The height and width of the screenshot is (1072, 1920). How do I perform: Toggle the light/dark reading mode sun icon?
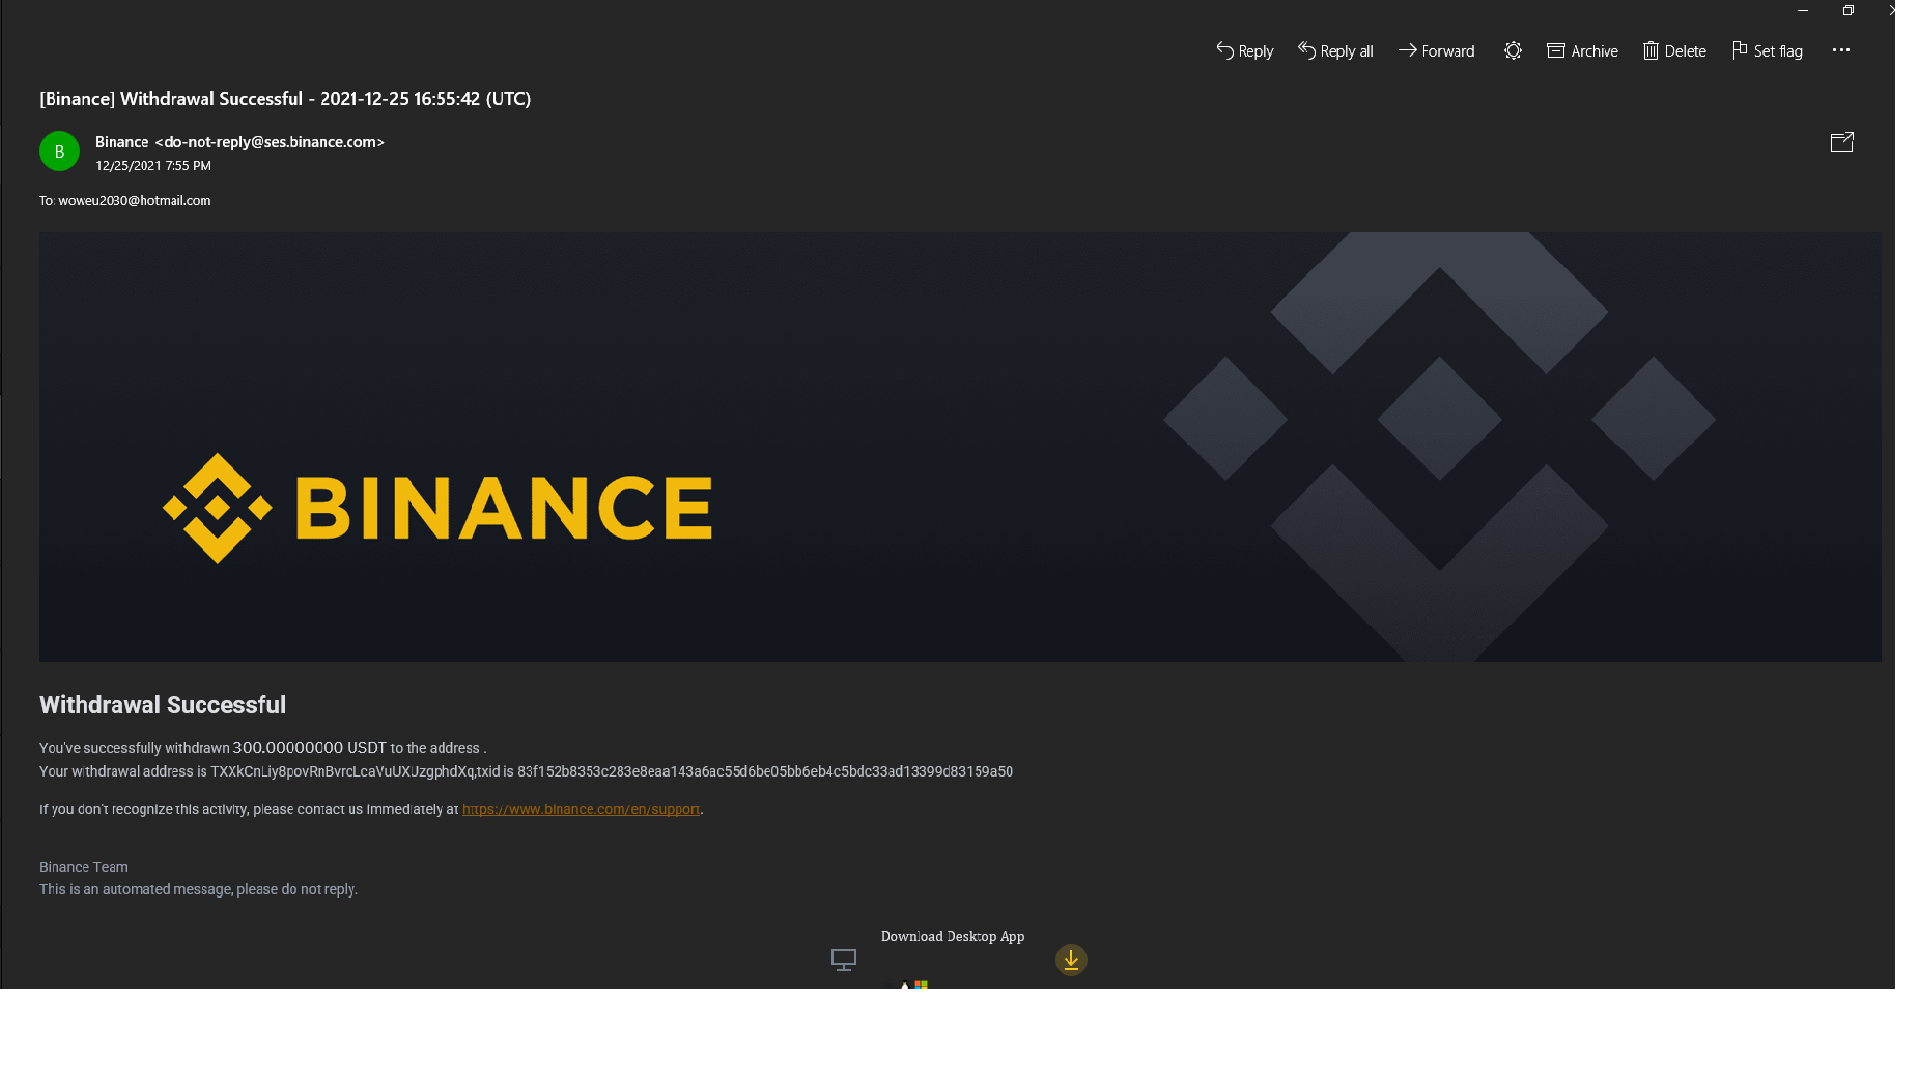1512,51
